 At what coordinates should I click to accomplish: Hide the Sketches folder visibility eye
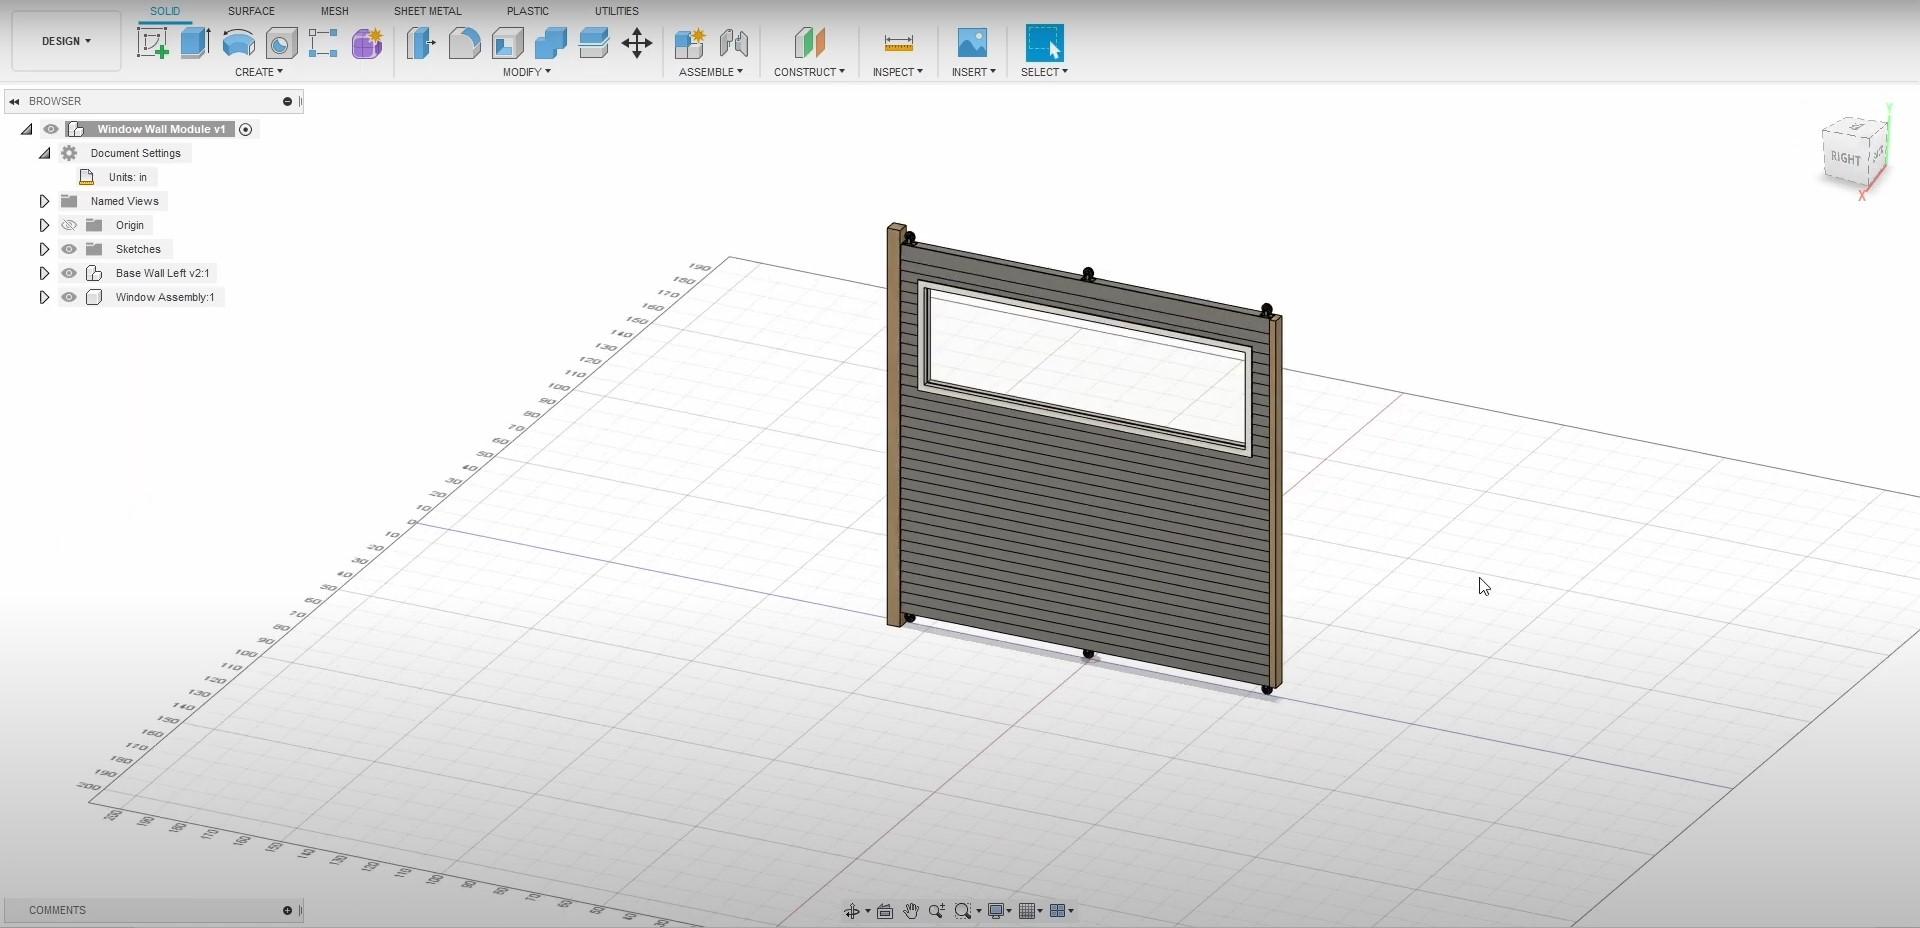click(69, 249)
